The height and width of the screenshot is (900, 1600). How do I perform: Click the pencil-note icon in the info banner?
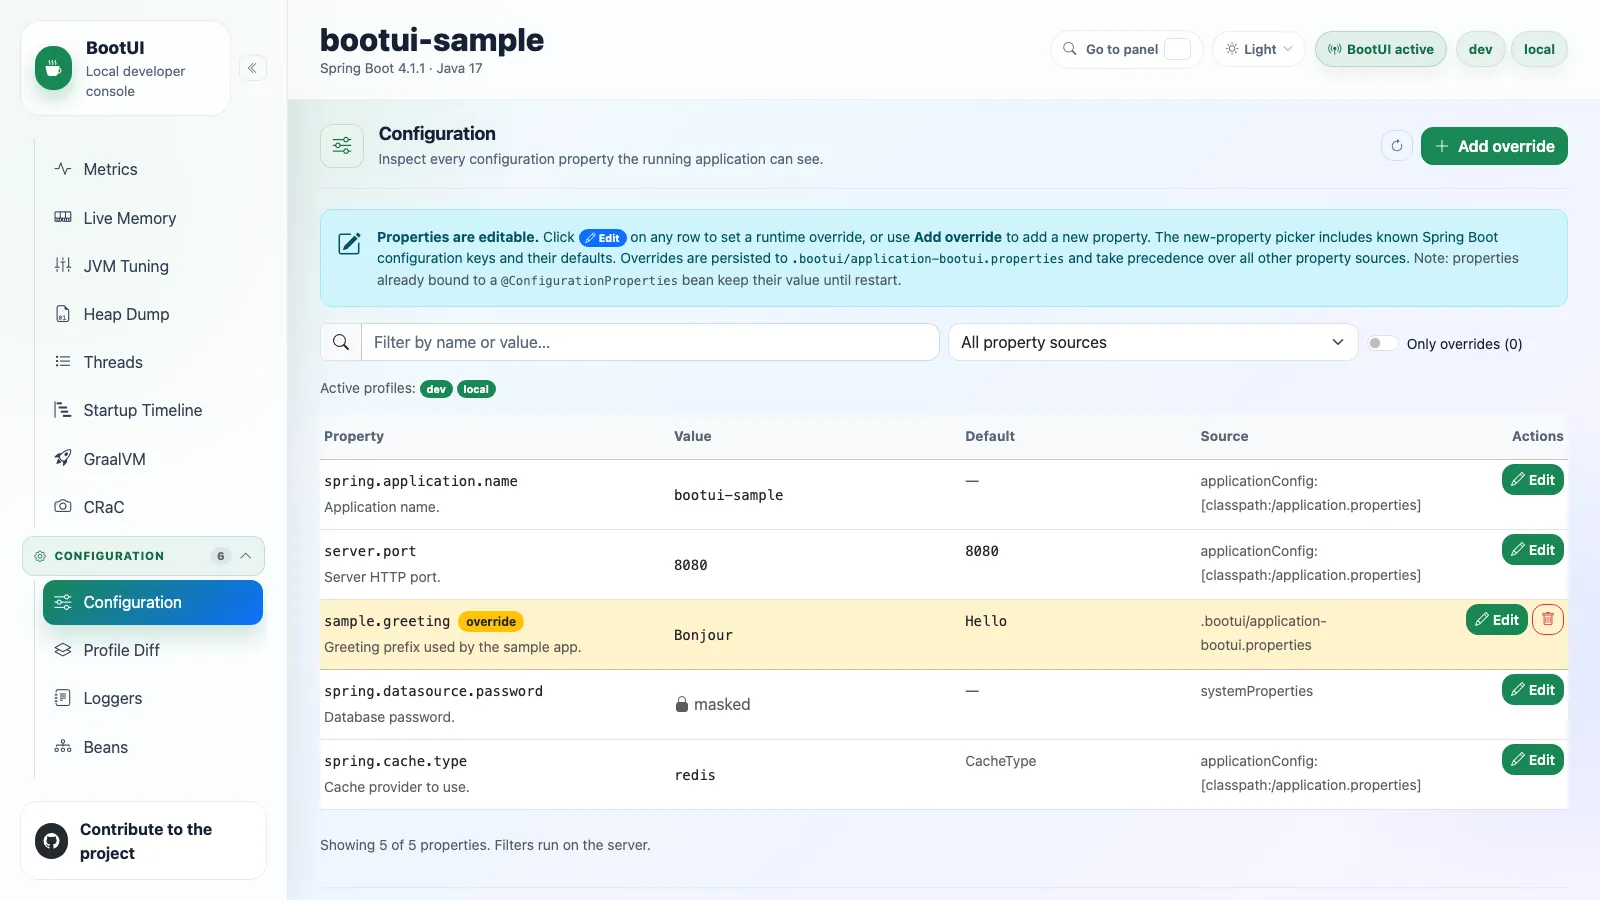(x=349, y=243)
